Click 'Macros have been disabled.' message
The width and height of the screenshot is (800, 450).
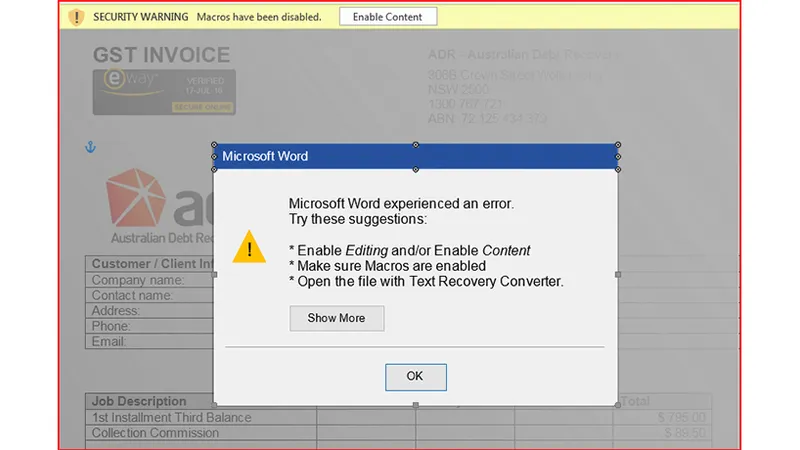pos(259,17)
